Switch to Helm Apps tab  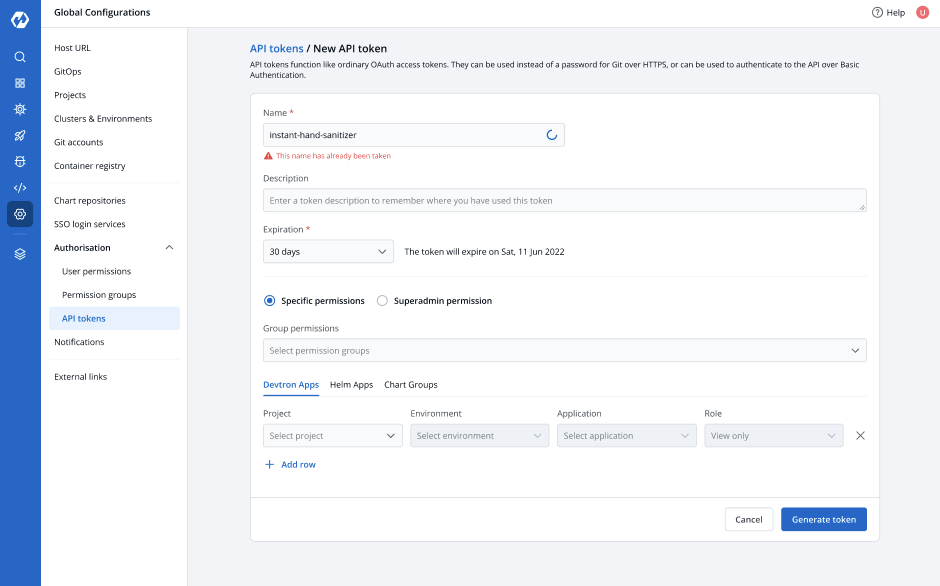(x=351, y=385)
